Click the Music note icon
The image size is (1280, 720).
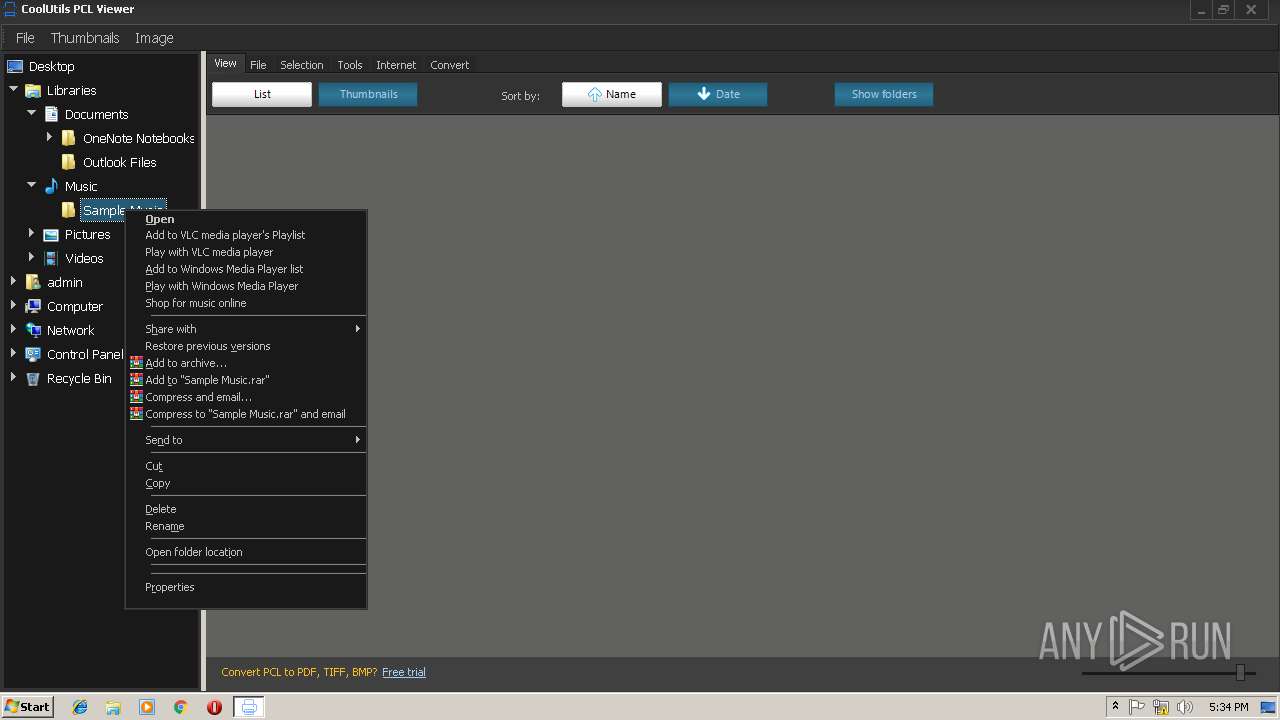(x=51, y=186)
